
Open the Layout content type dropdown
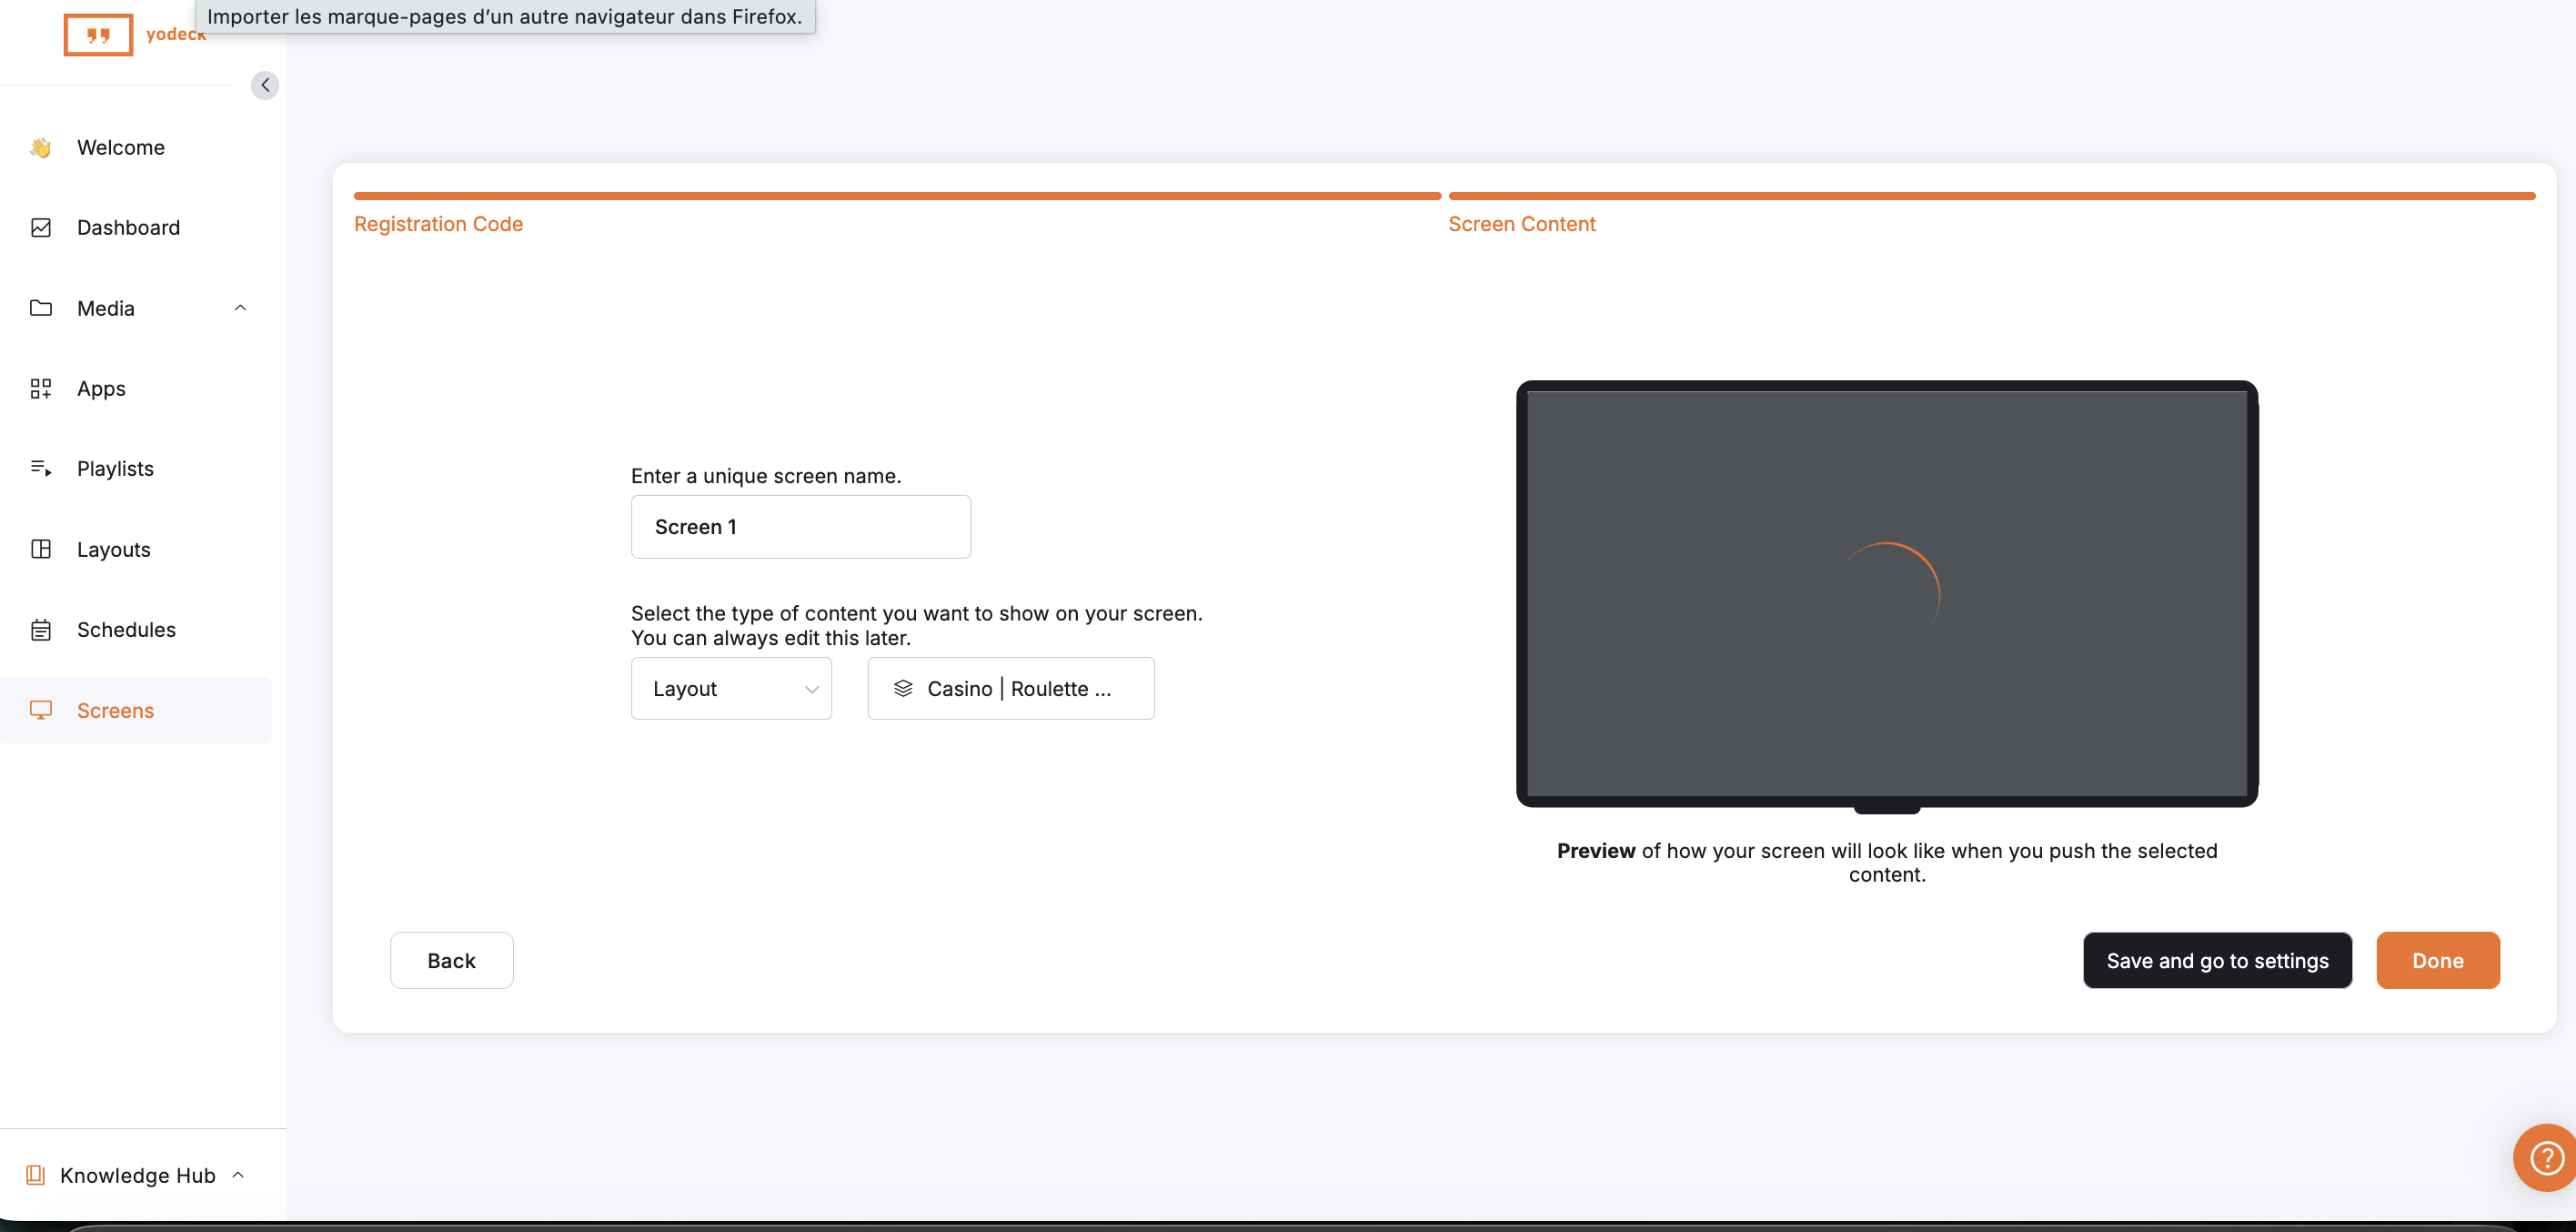731,689
